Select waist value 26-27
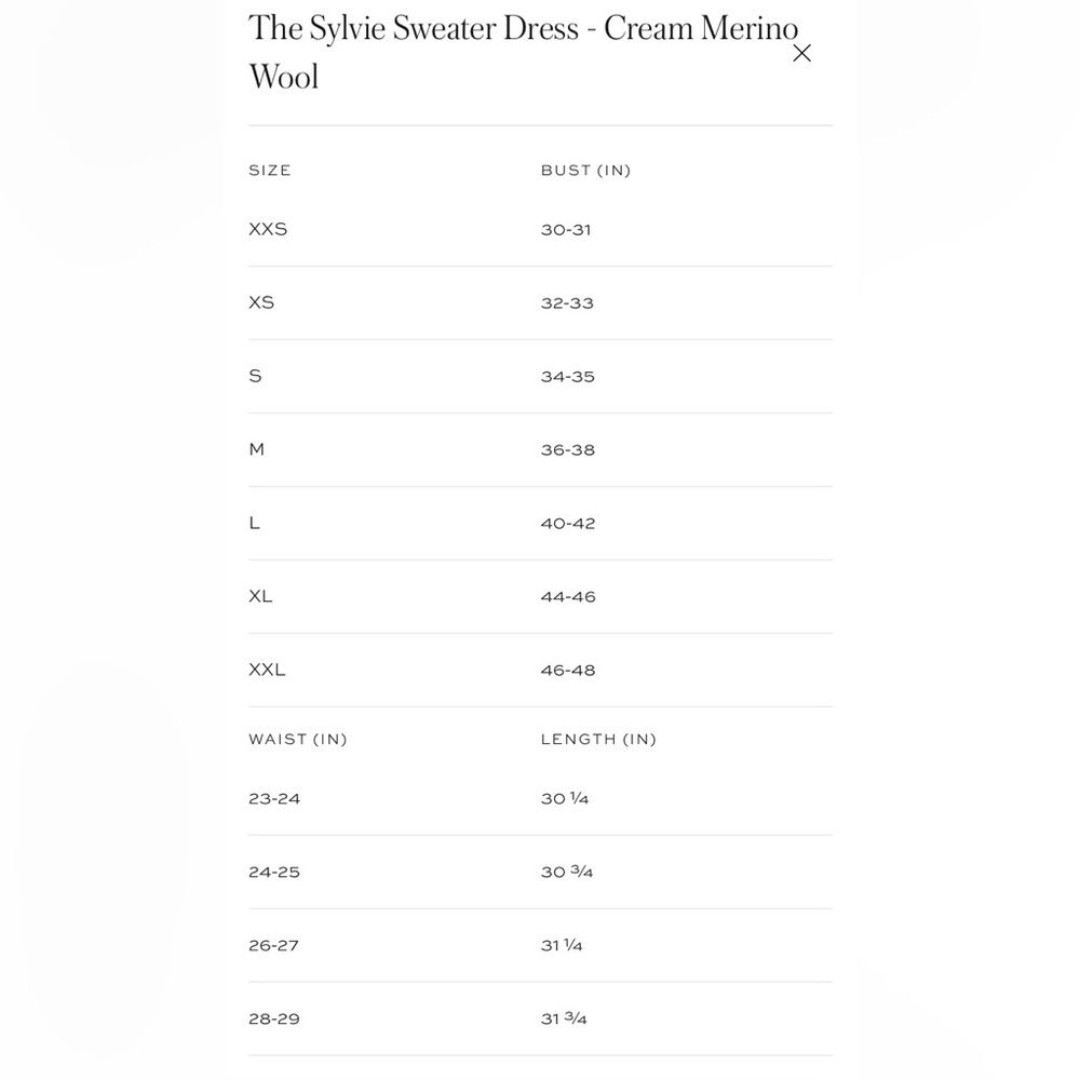Image resolution: width=1080 pixels, height=1080 pixels. pos(273,946)
